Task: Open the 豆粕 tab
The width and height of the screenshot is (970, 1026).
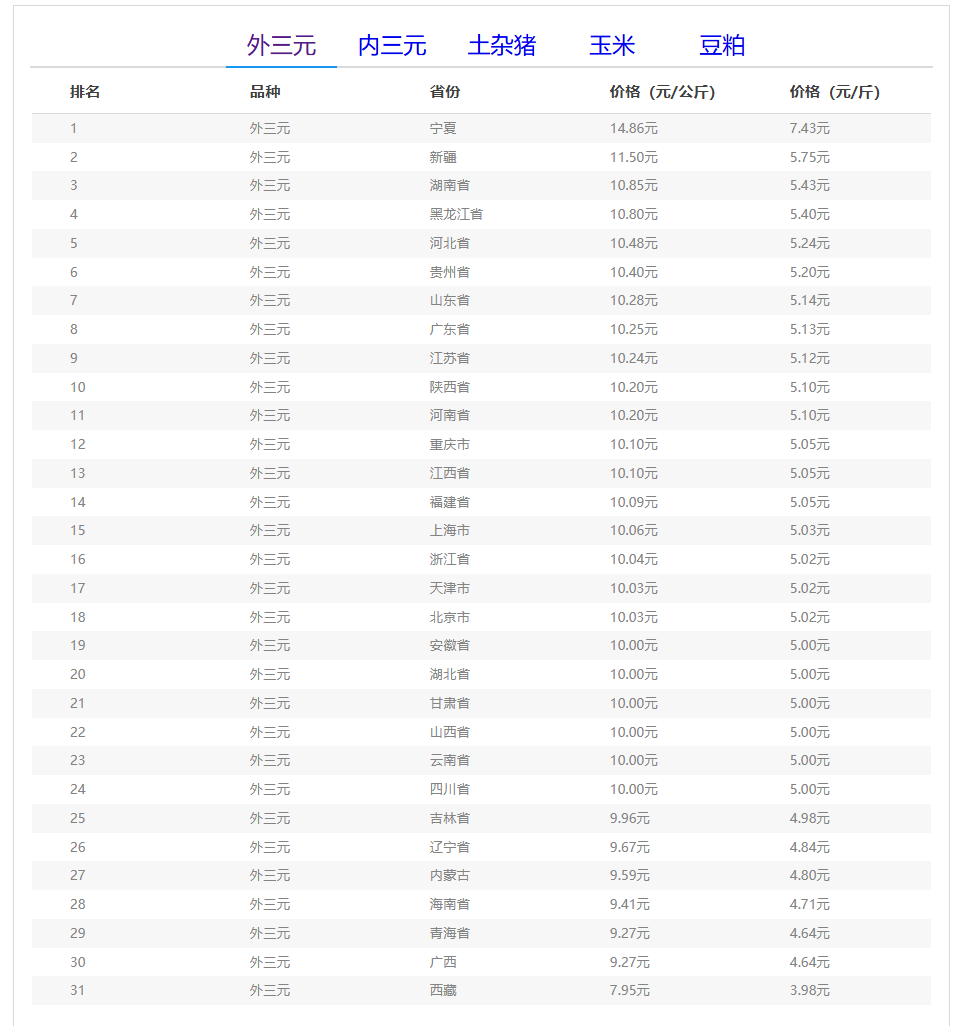Action: click(722, 46)
